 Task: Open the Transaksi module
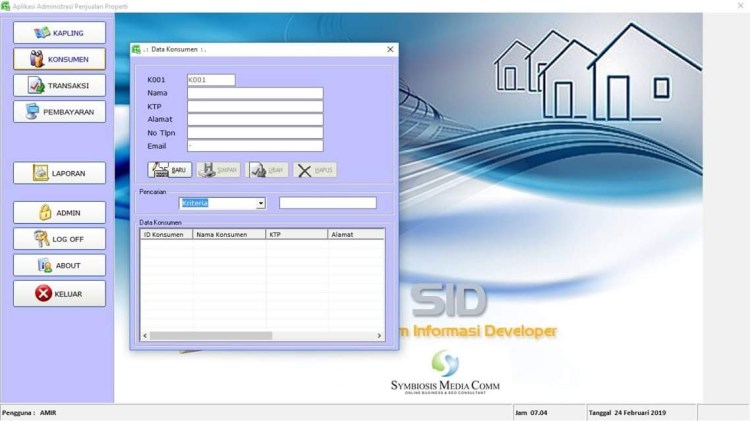click(59, 86)
